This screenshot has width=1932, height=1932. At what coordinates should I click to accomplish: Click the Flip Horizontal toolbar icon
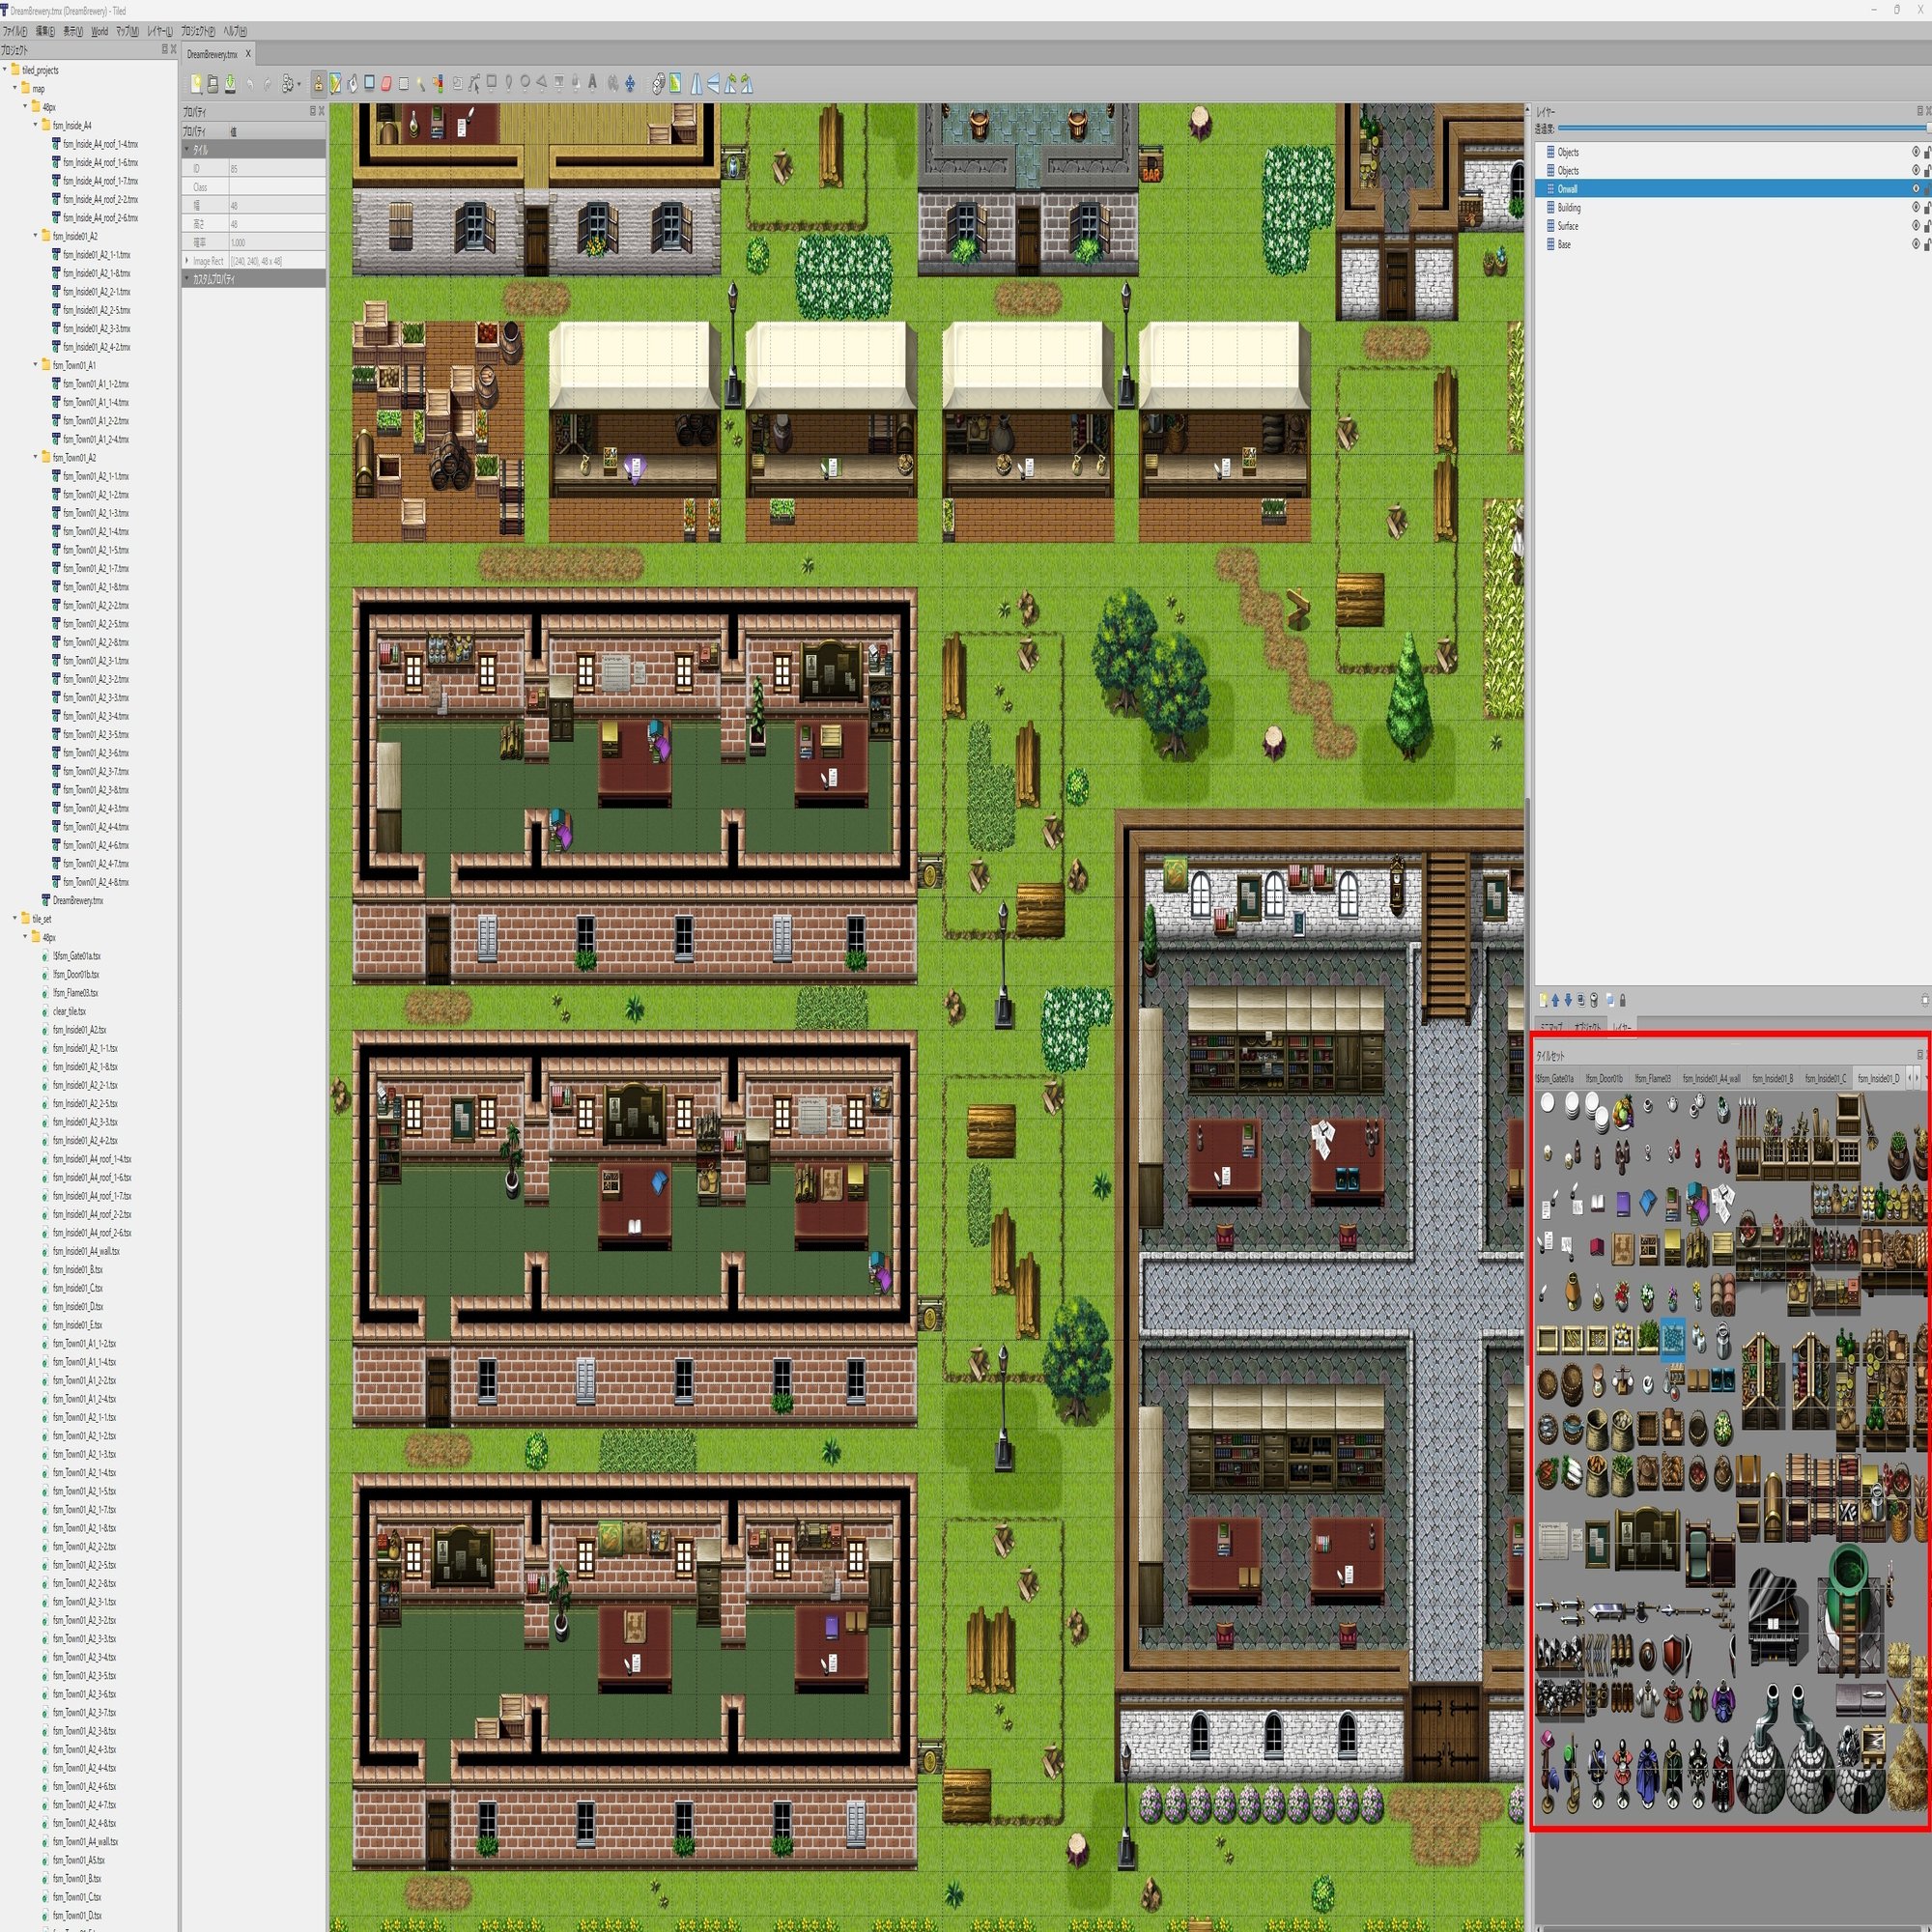click(x=697, y=84)
